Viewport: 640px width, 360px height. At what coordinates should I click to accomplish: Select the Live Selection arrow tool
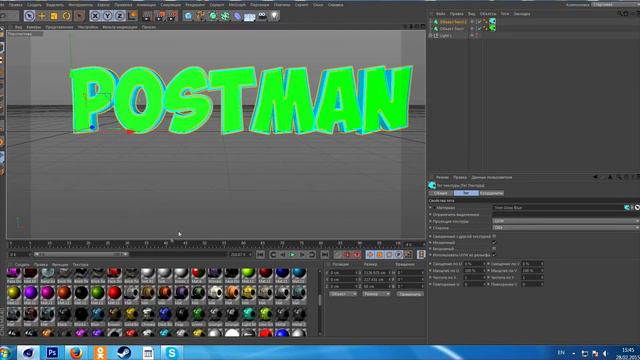tap(29, 16)
